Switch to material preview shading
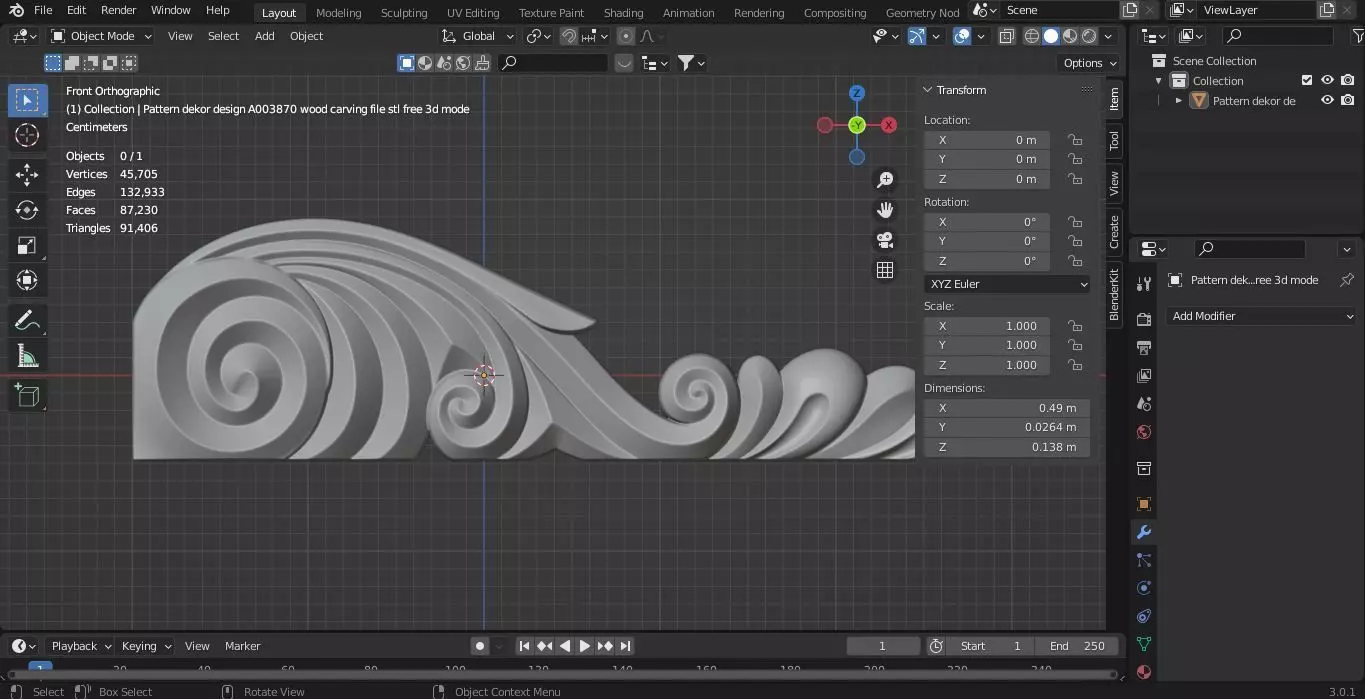Viewport: 1365px width, 699px height. pos(1070,36)
